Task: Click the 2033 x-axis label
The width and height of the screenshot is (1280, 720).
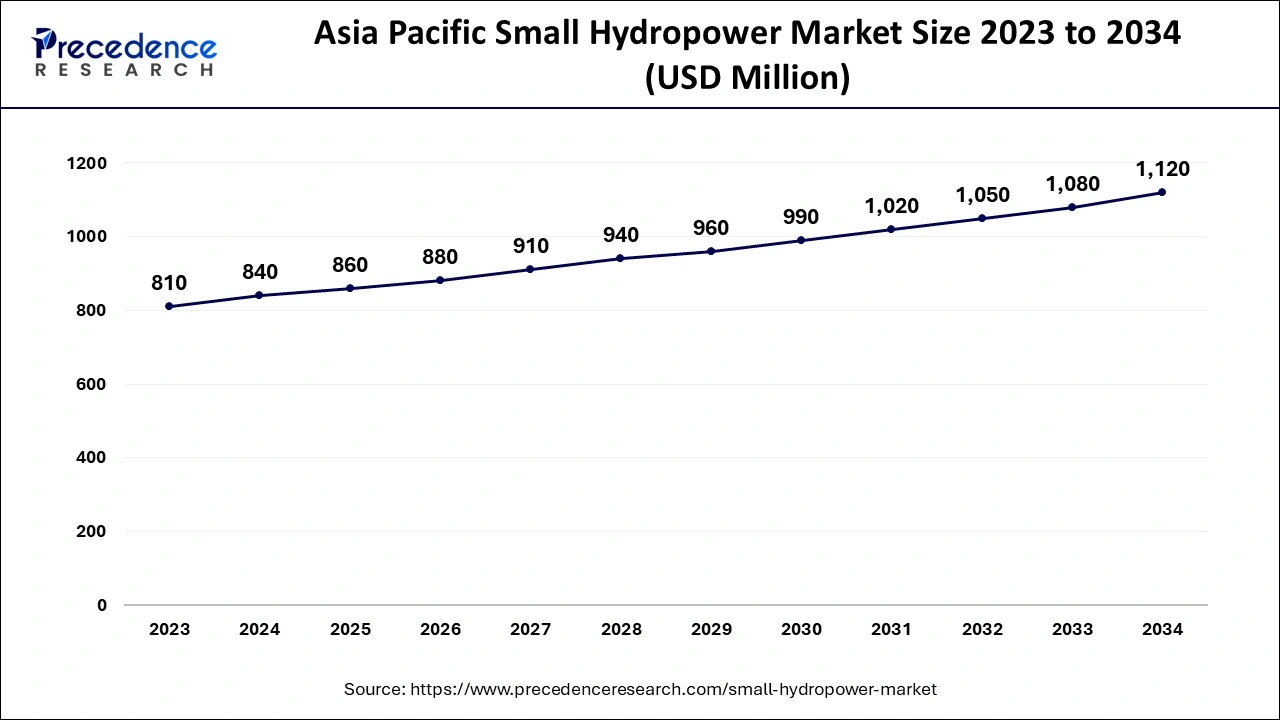Action: coord(1072,630)
